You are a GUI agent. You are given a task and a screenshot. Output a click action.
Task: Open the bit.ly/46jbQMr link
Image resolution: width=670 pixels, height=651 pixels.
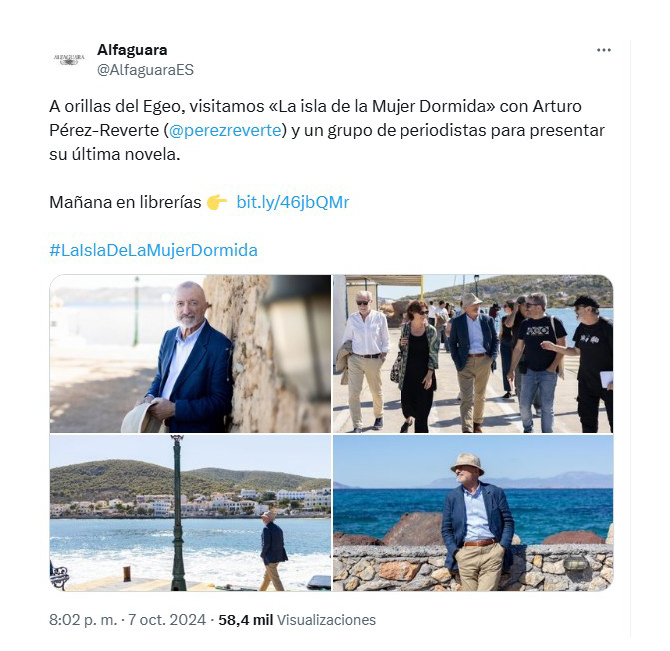(x=293, y=202)
